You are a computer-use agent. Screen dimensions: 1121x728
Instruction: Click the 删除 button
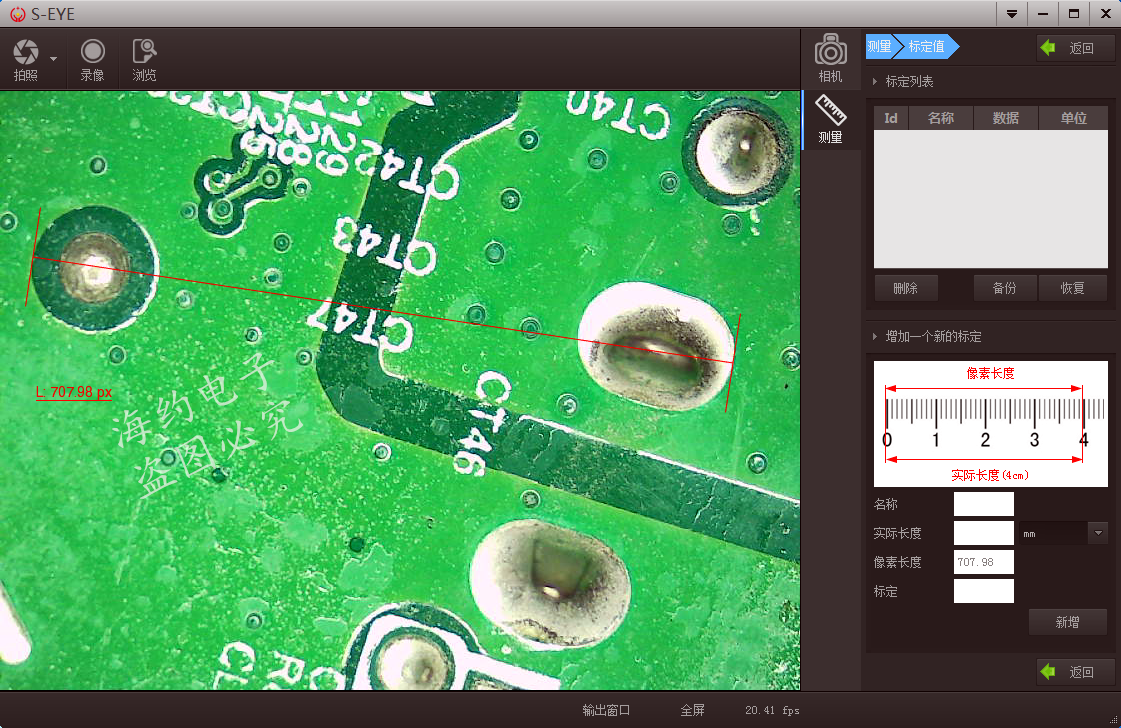pyautogui.click(x=906, y=287)
